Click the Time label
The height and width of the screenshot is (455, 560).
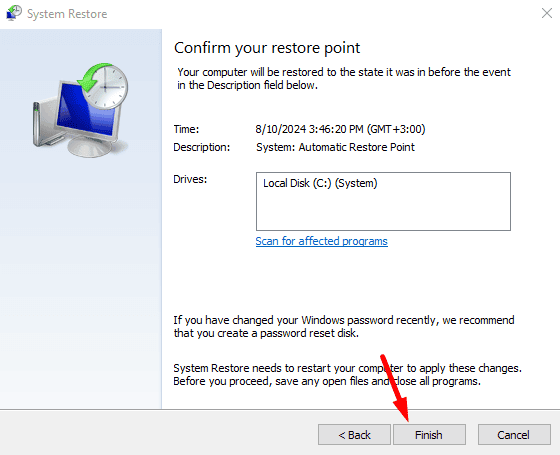pos(186,129)
